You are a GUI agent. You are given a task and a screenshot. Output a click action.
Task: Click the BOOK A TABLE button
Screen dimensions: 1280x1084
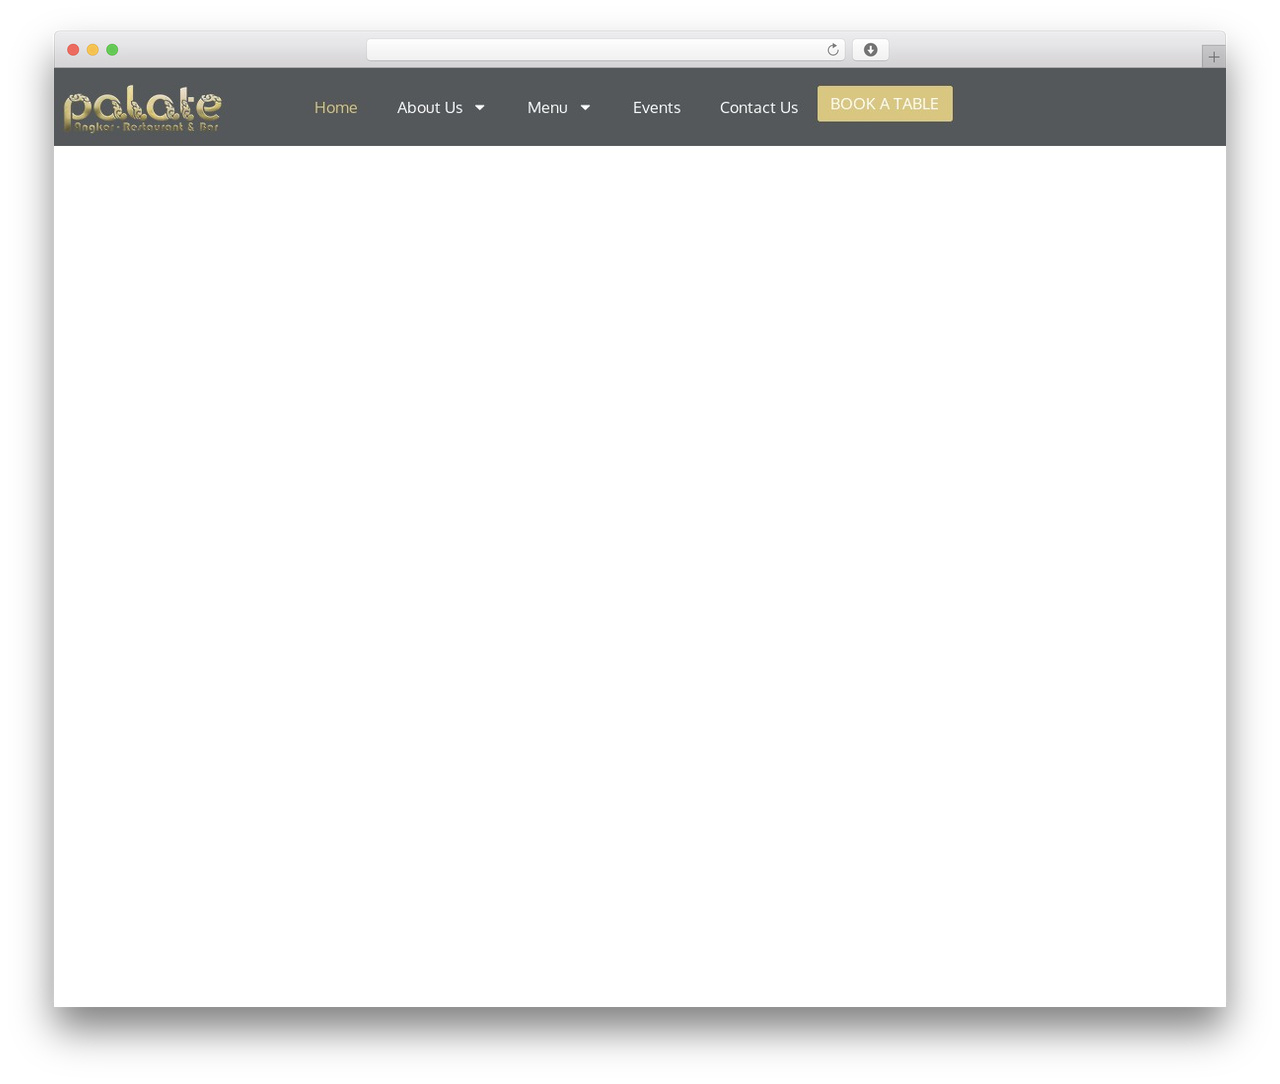pos(885,104)
